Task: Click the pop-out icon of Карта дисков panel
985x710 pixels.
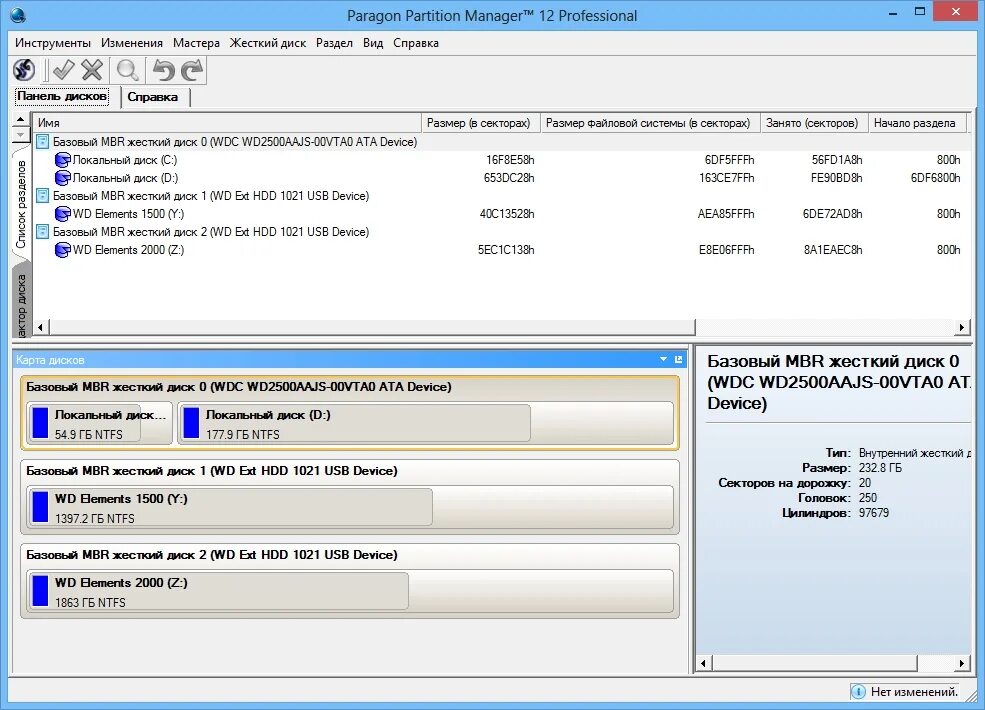Action: (678, 359)
